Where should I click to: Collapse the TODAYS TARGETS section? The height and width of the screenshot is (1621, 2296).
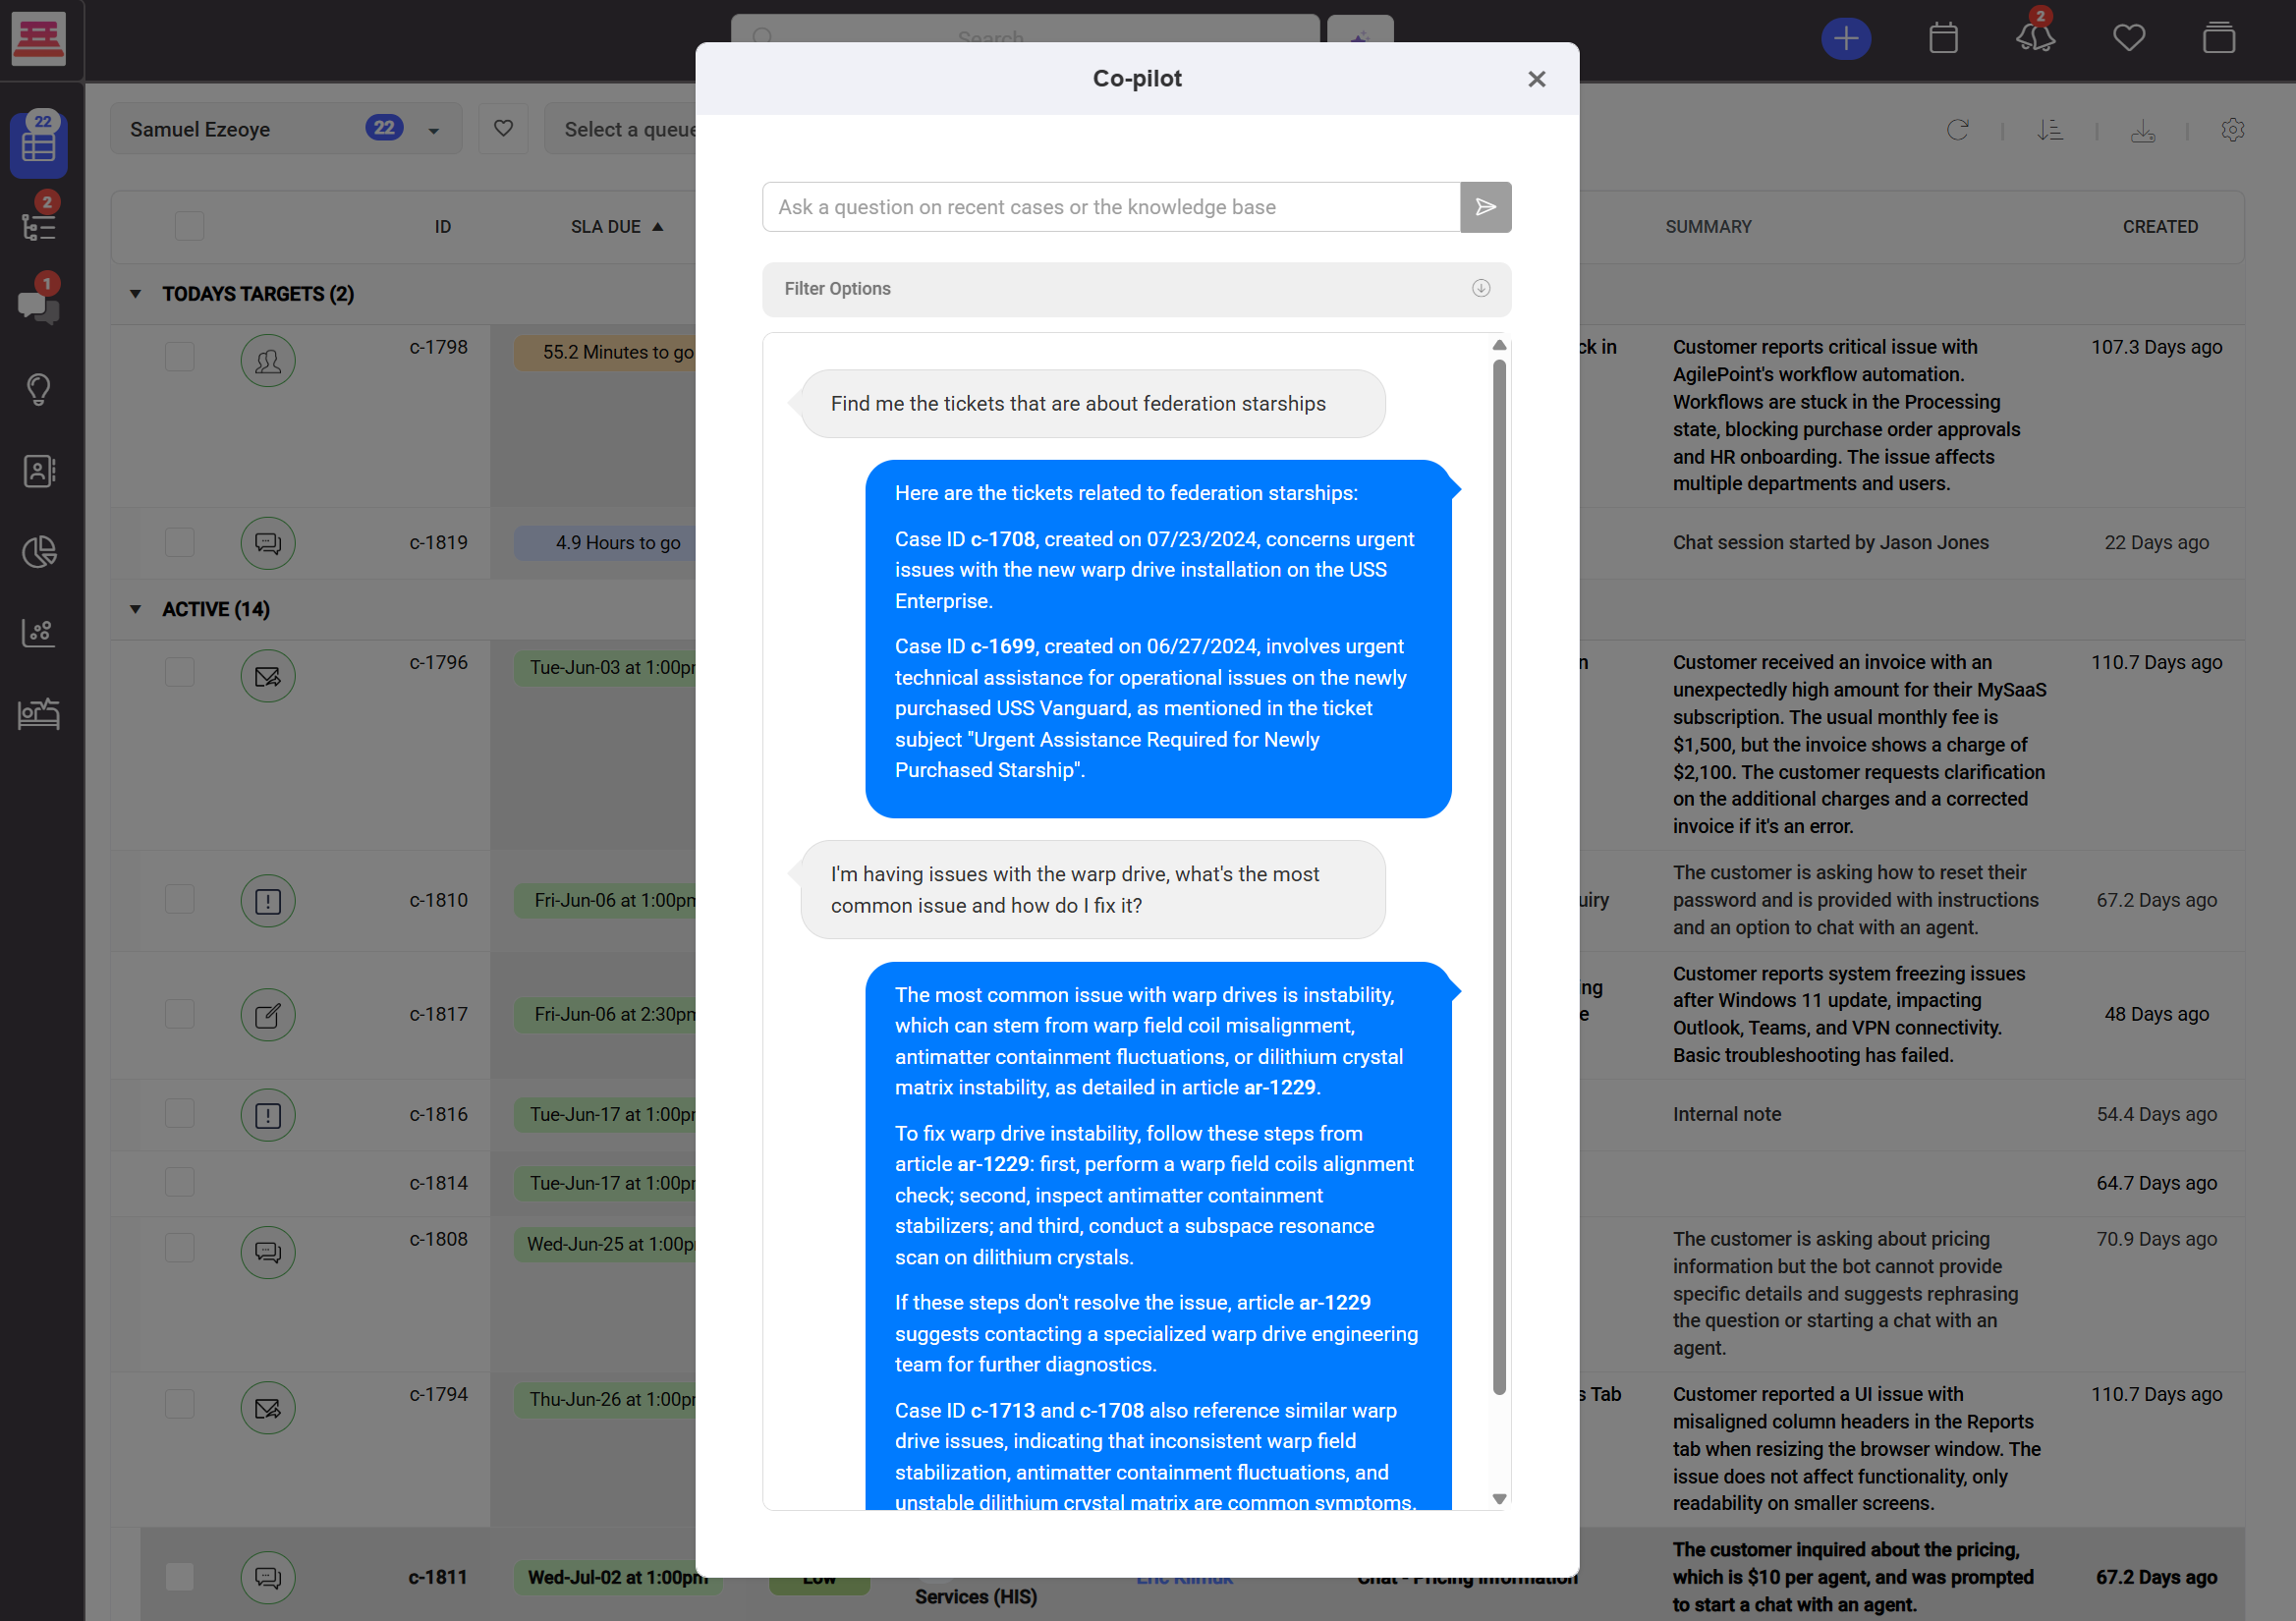click(136, 293)
